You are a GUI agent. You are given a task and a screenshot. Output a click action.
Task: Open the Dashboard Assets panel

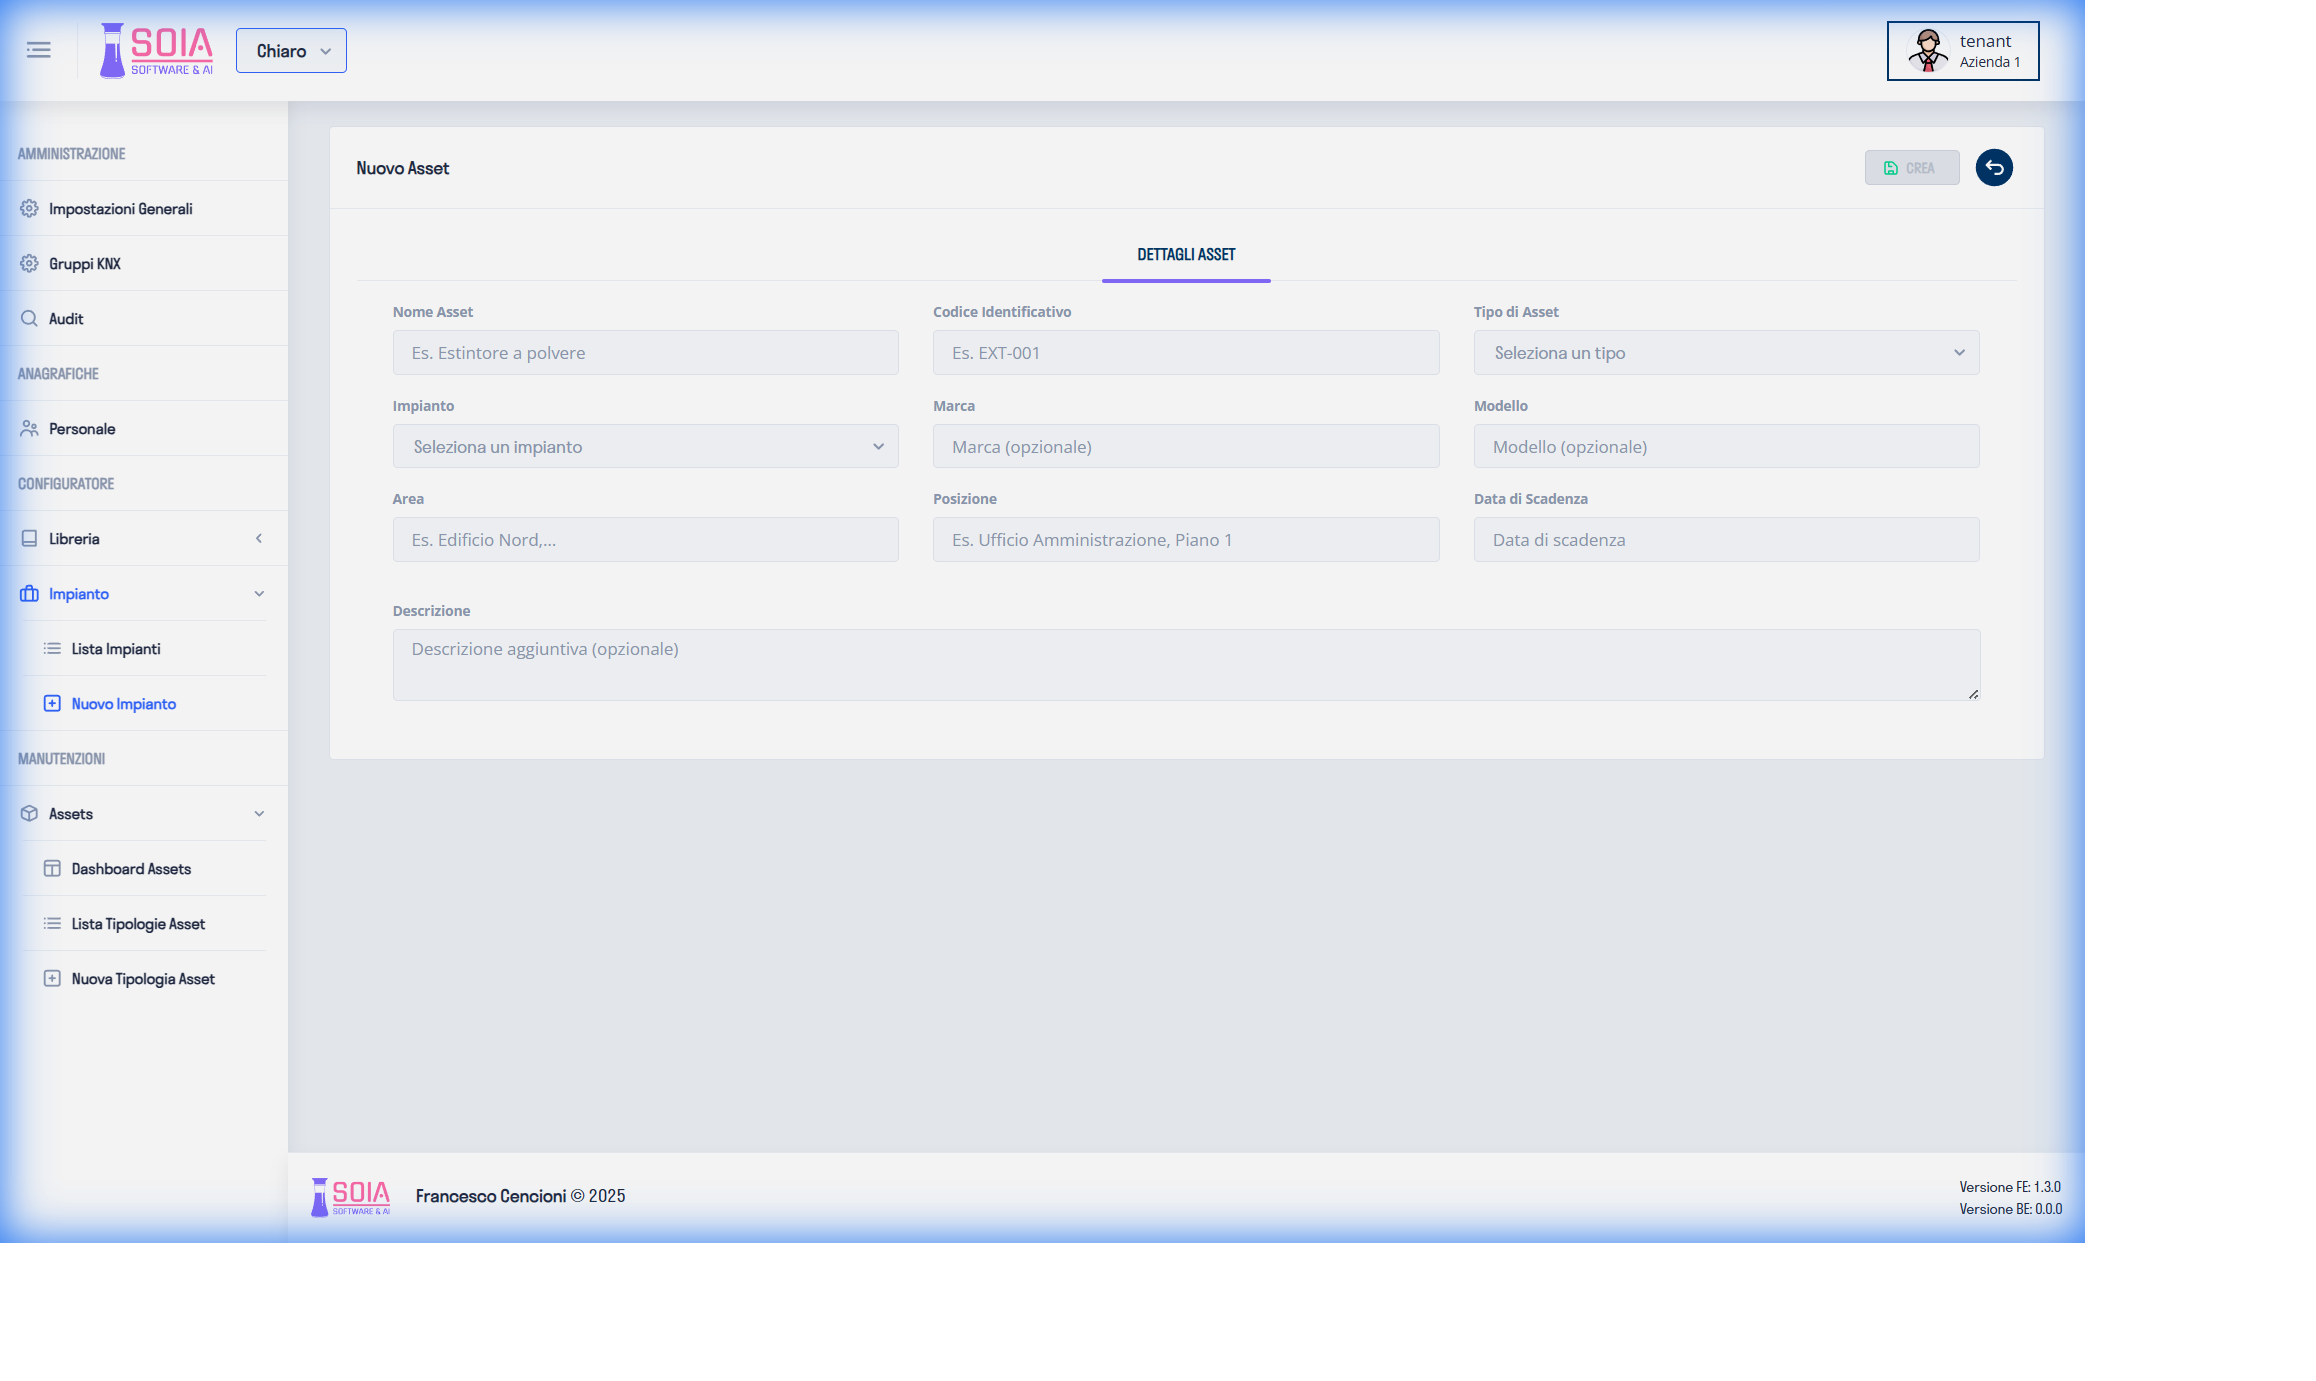coord(130,868)
